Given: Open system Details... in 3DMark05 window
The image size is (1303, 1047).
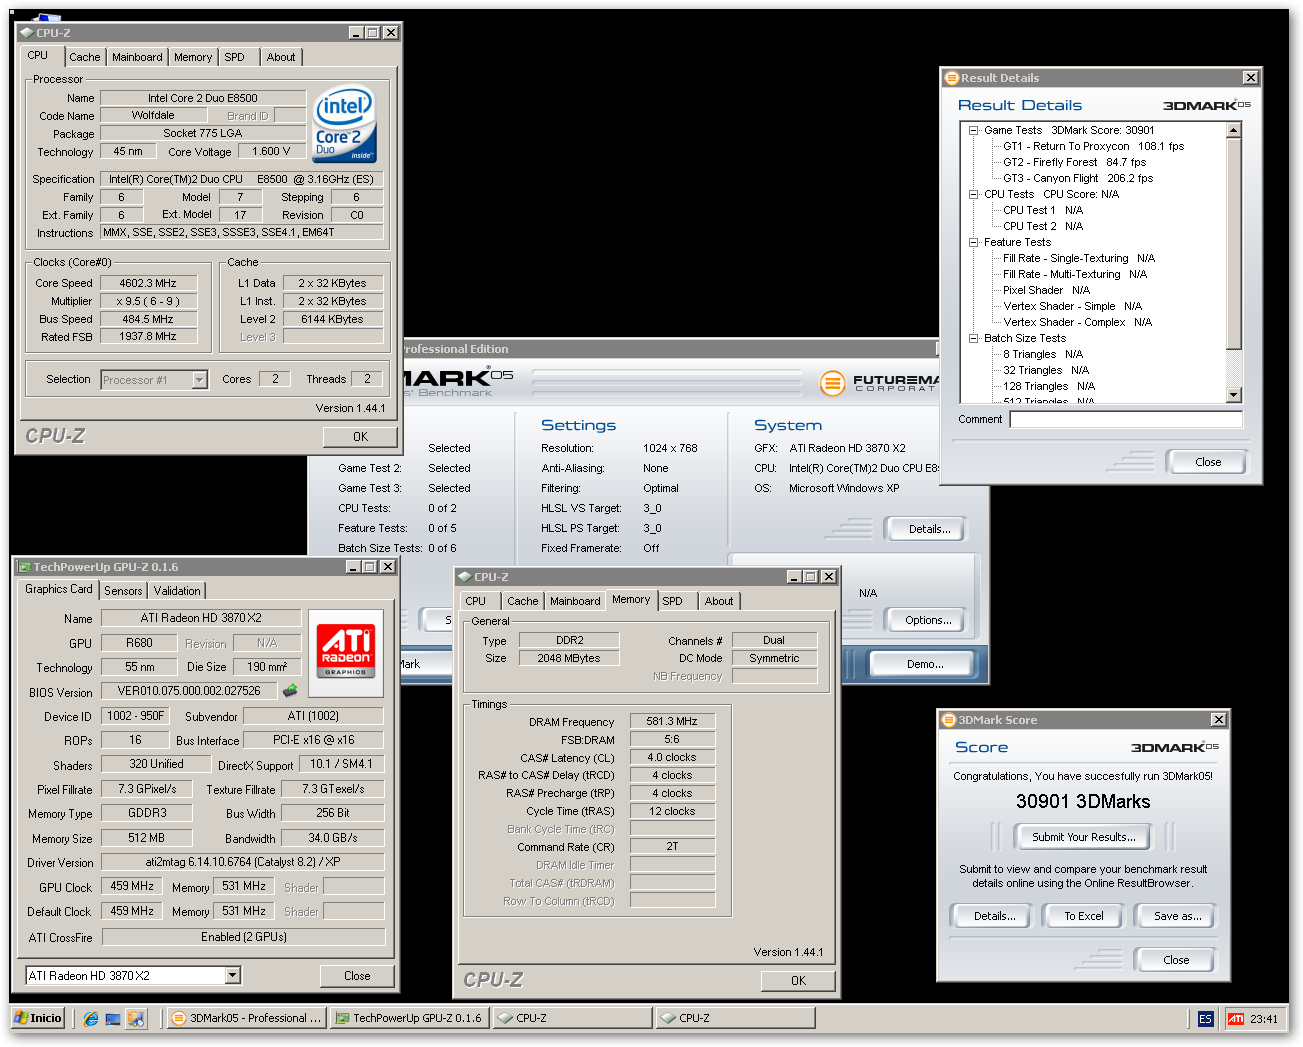Looking at the screenshot, I should (x=929, y=529).
